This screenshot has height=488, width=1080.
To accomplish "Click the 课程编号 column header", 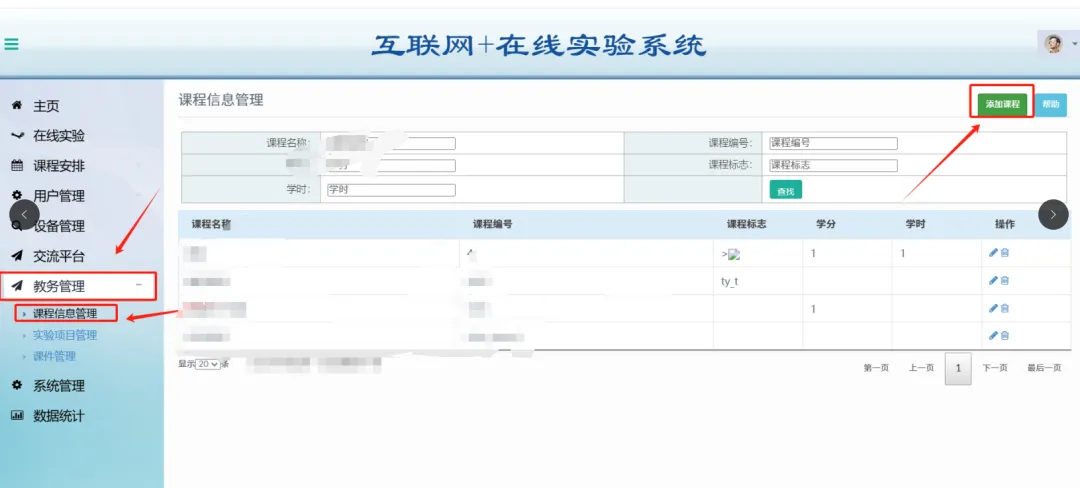I will [x=492, y=224].
